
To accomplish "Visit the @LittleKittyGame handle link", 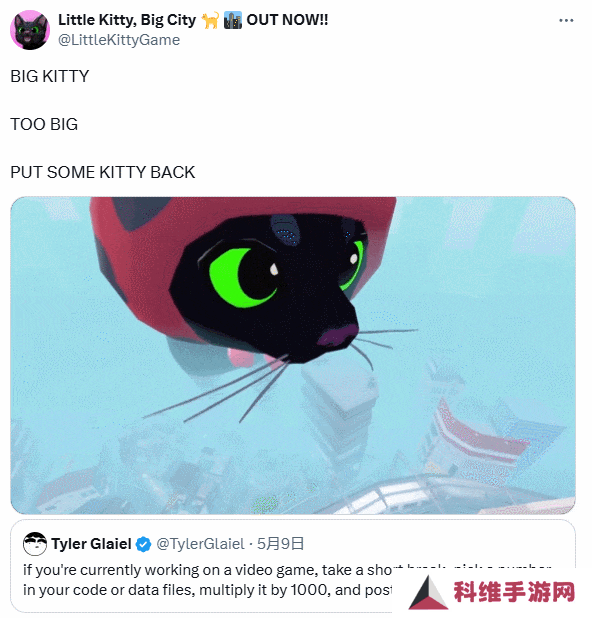I will (119, 40).
